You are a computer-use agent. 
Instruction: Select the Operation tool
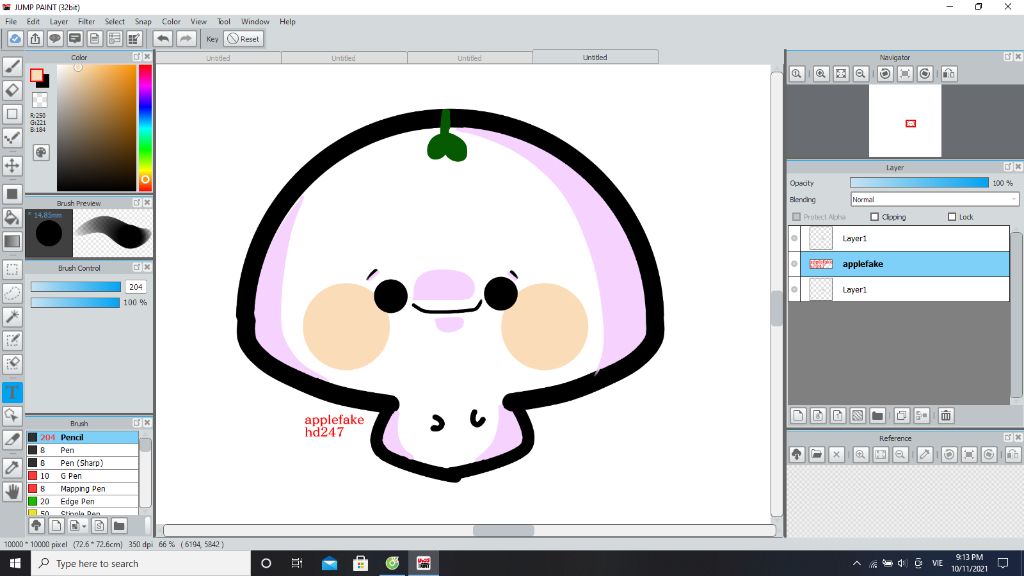click(x=12, y=415)
